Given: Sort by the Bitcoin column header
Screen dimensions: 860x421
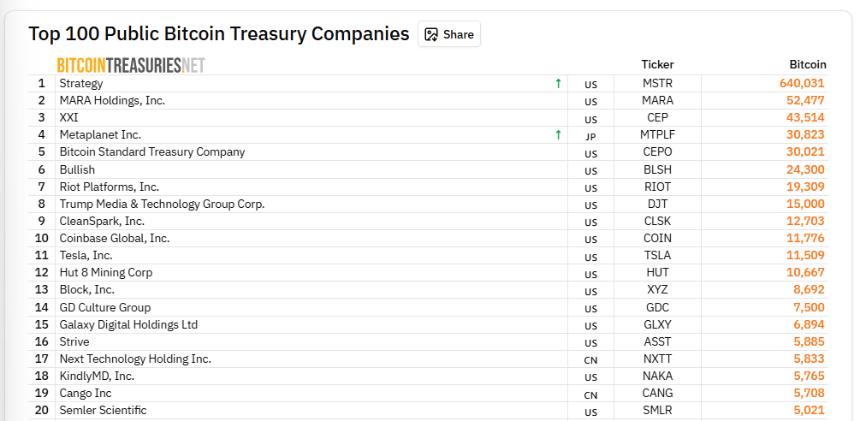Looking at the screenshot, I should click(x=807, y=65).
